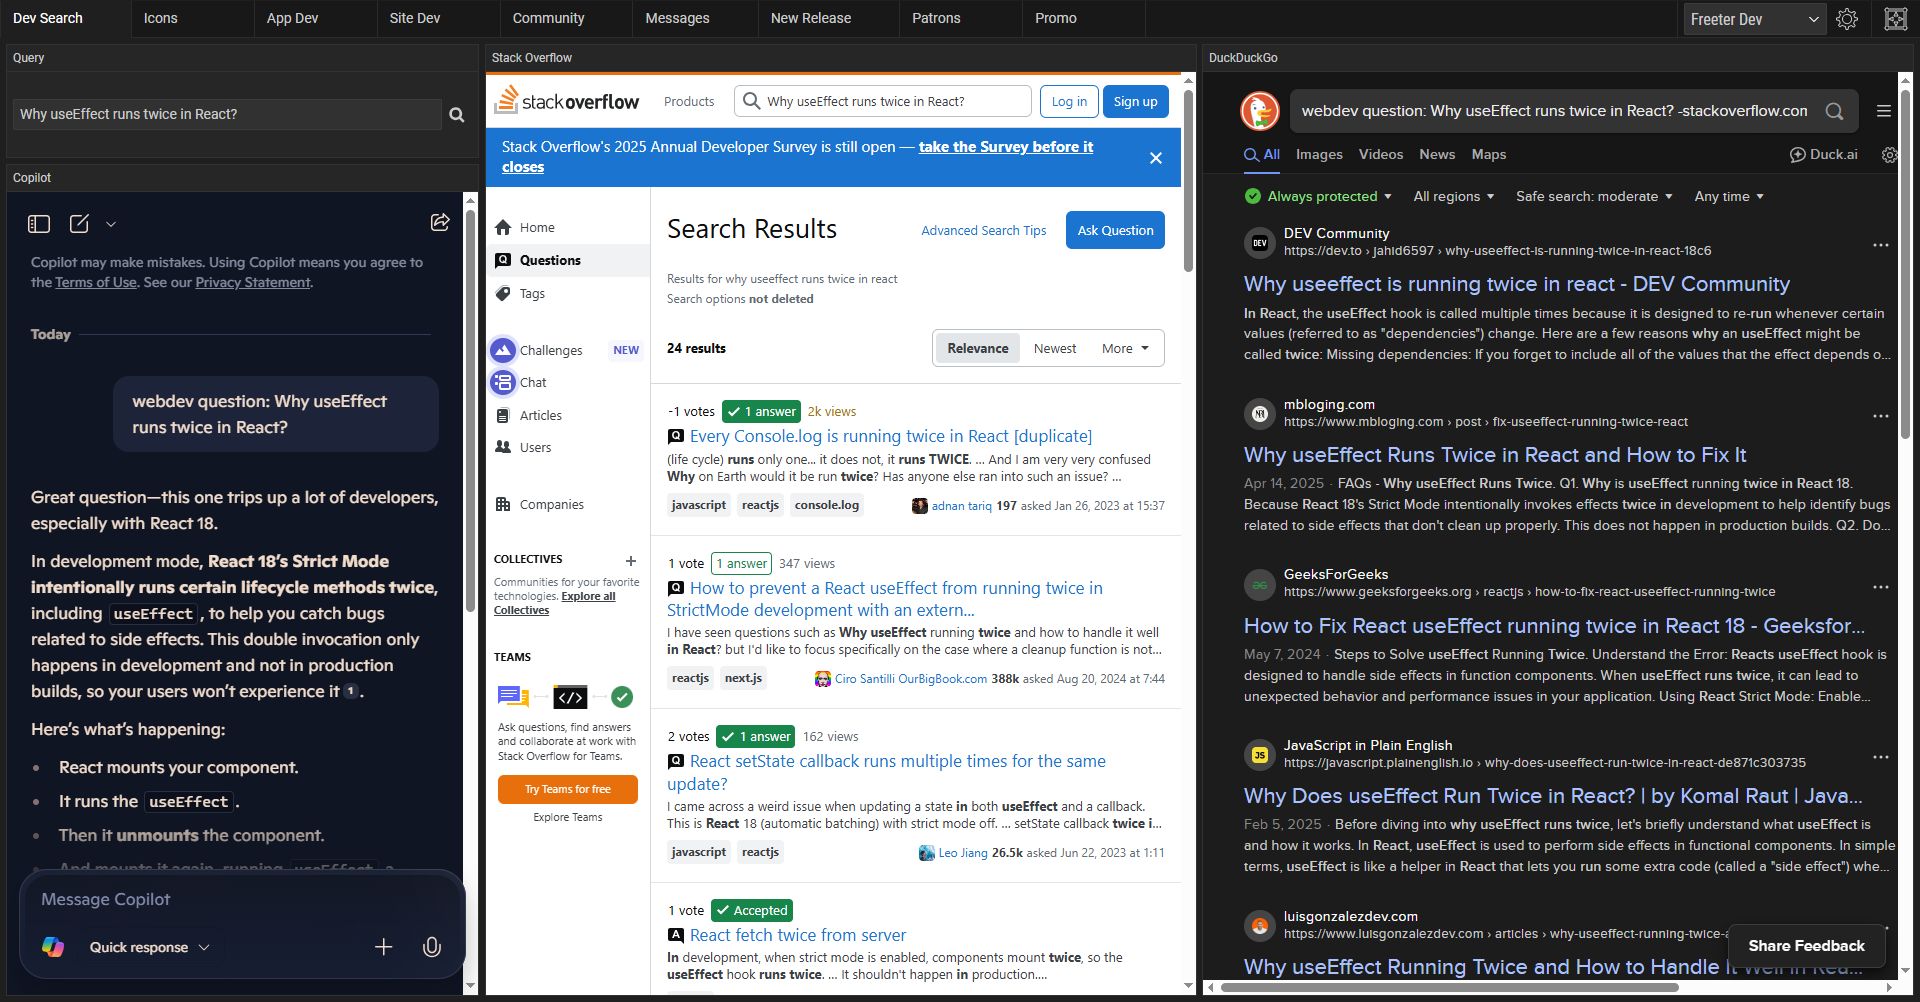The width and height of the screenshot is (1920, 1002).
Task: Open the Challenges section icon
Action: [x=503, y=350]
